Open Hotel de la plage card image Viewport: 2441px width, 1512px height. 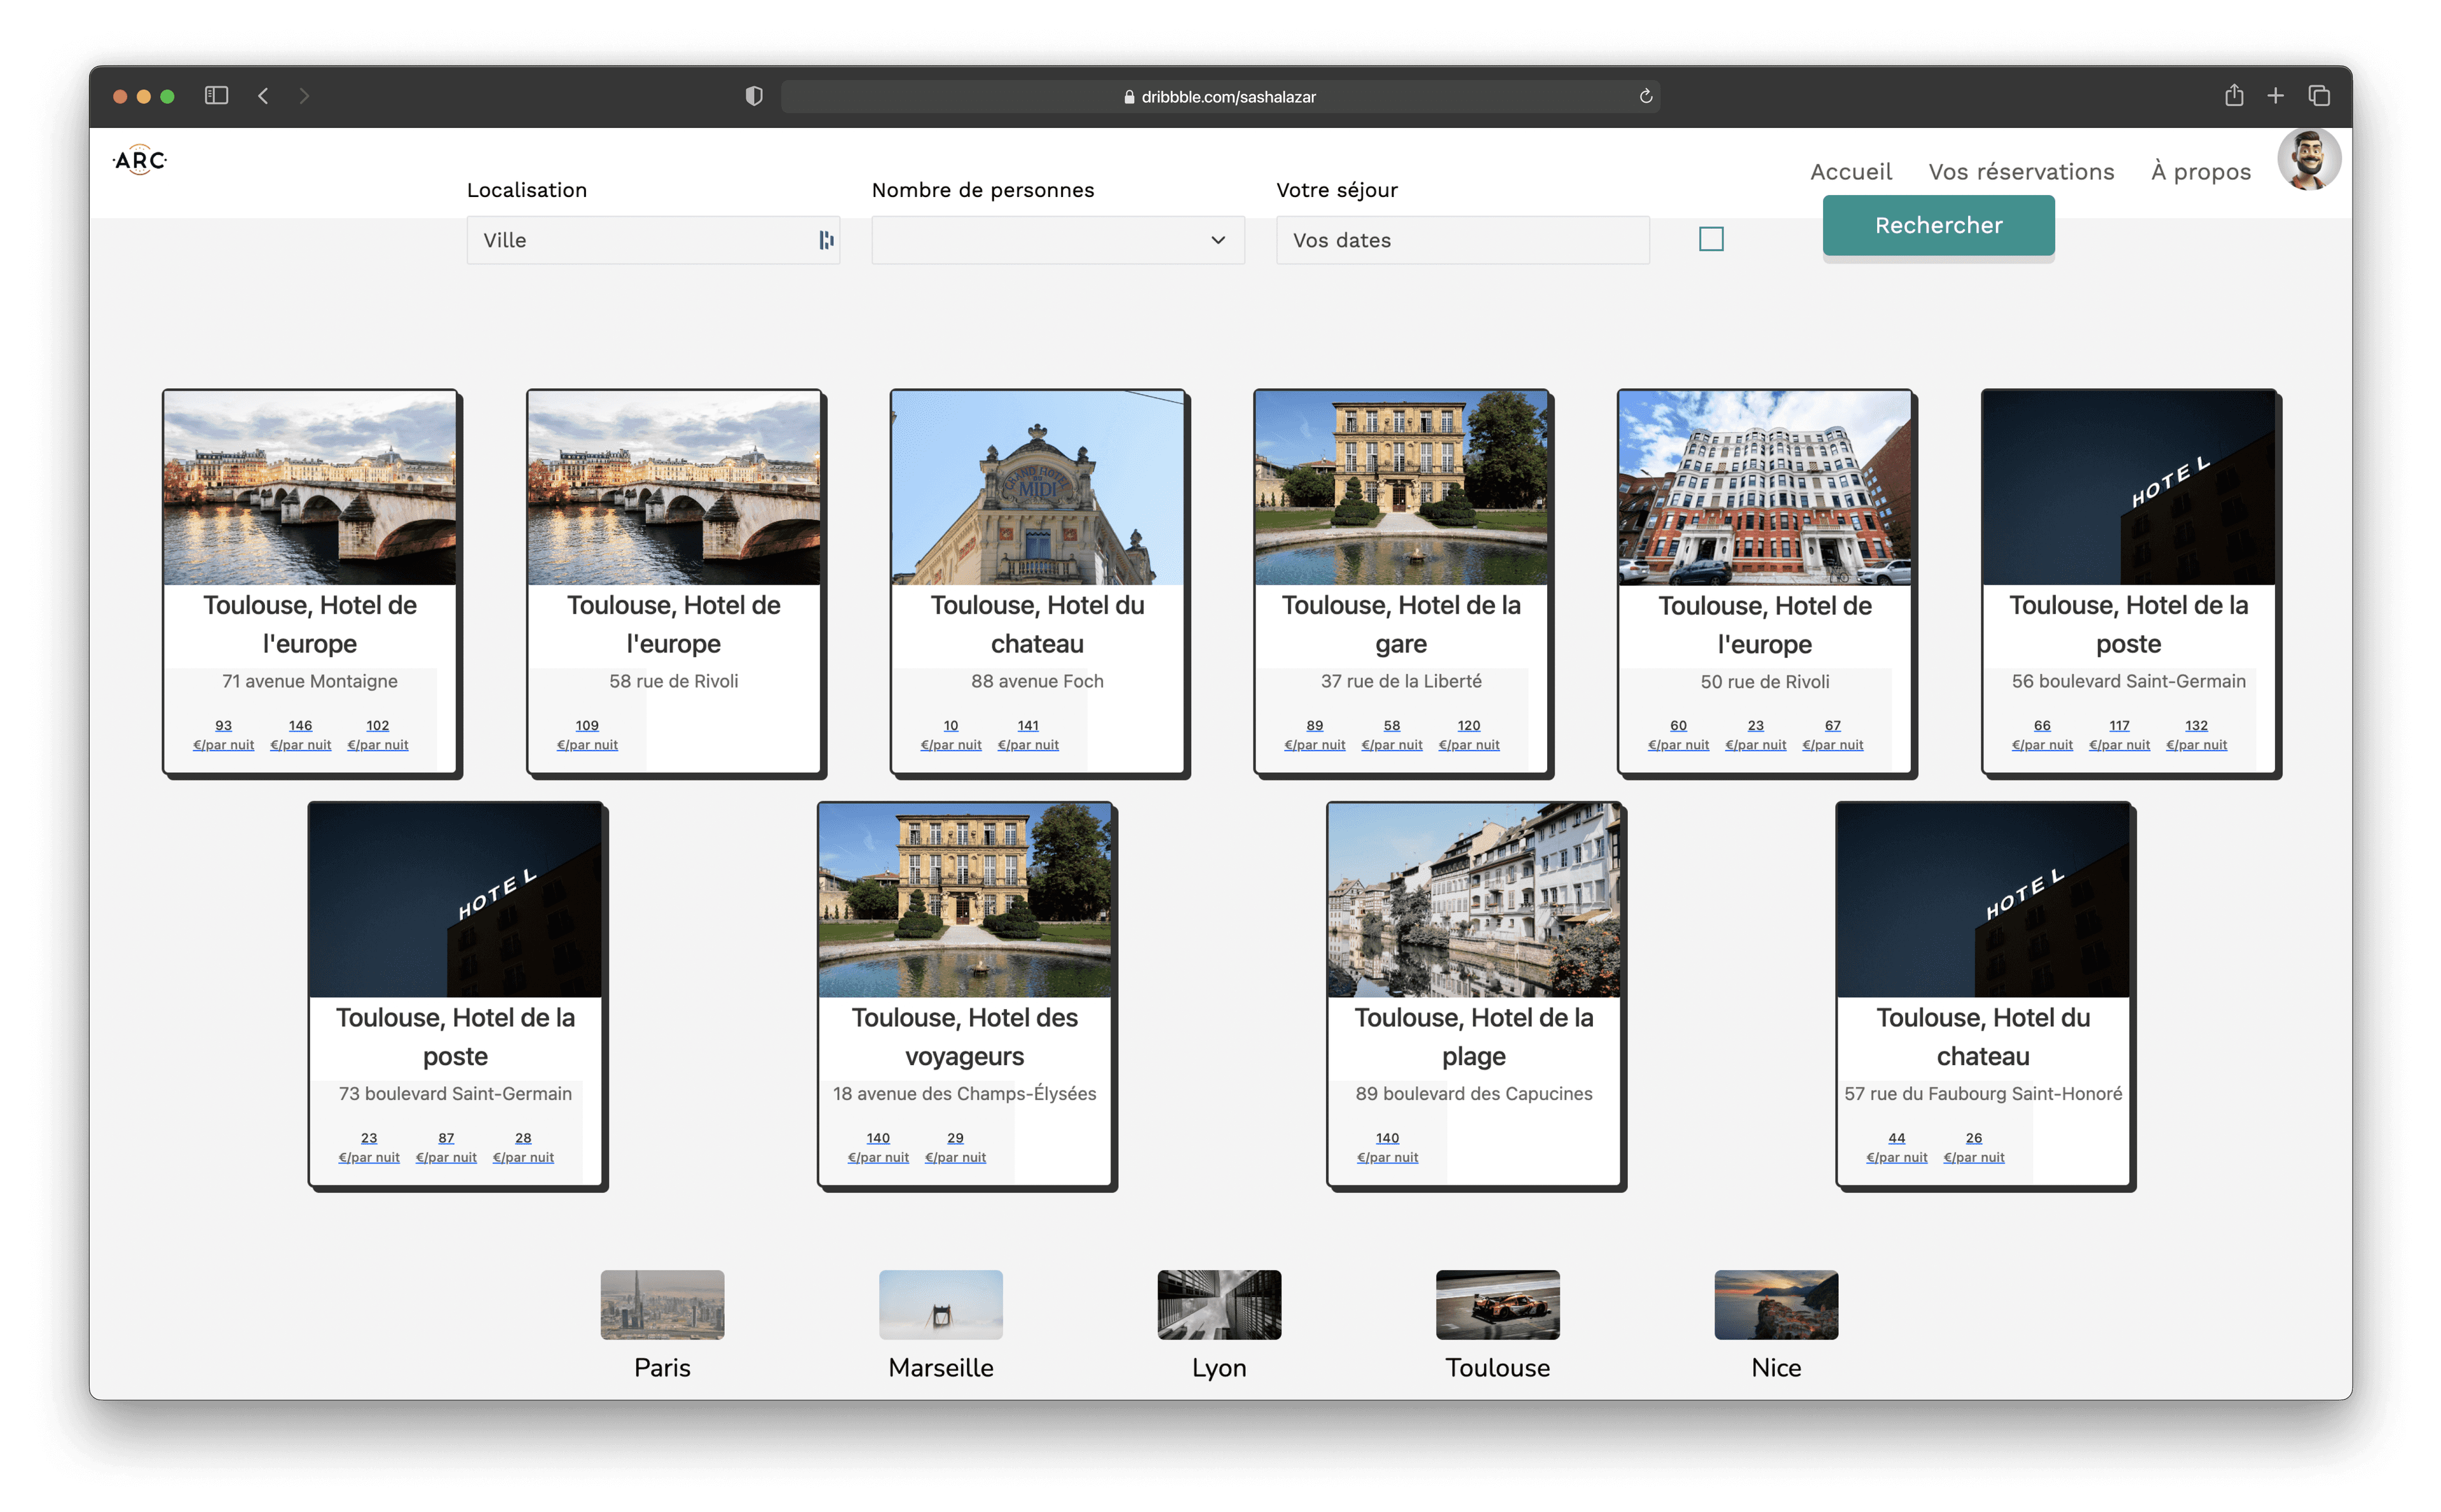point(1473,899)
